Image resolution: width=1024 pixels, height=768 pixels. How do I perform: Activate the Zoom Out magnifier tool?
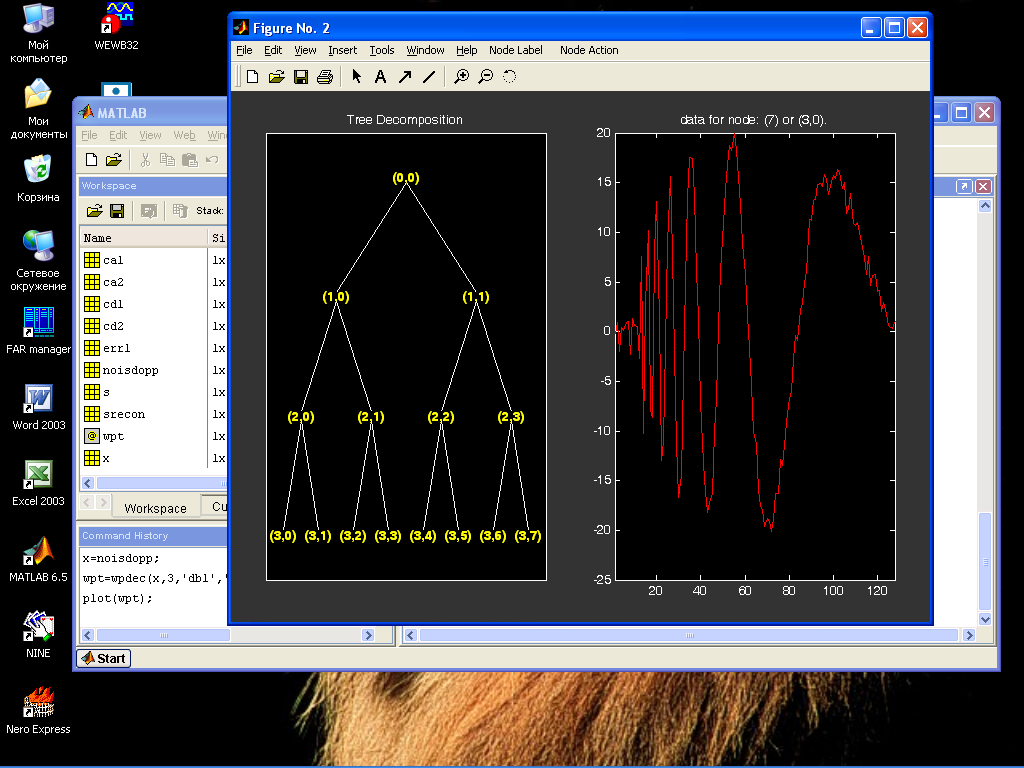pyautogui.click(x=485, y=77)
